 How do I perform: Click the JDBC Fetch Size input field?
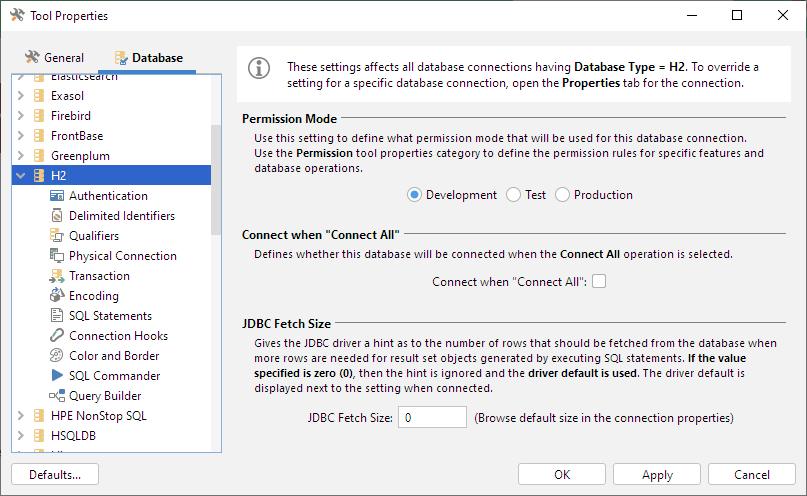pyautogui.click(x=432, y=417)
